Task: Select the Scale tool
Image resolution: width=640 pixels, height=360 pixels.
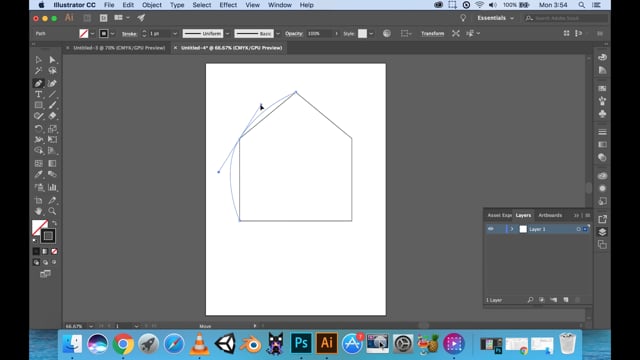Action: 52,129
